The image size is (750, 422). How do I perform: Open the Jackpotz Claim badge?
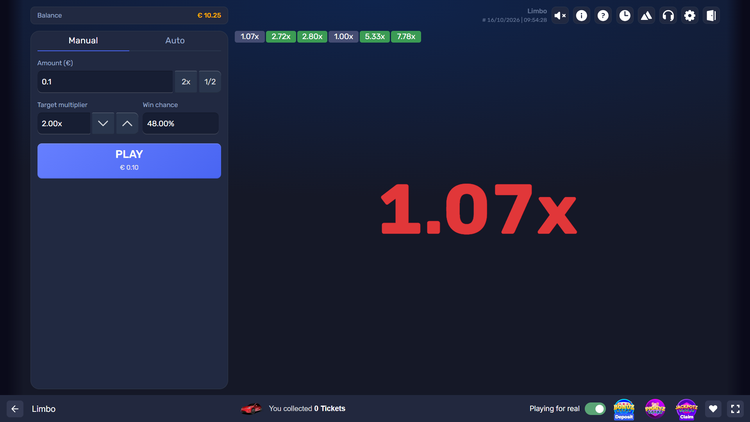pos(686,409)
